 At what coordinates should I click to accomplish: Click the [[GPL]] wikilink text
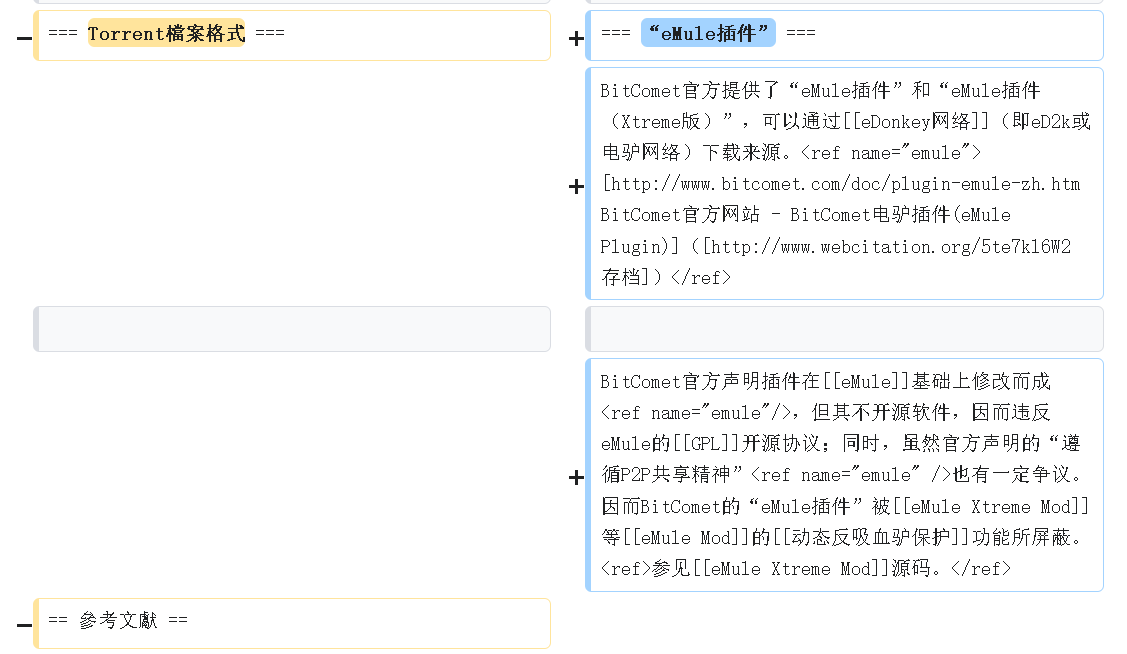700,443
